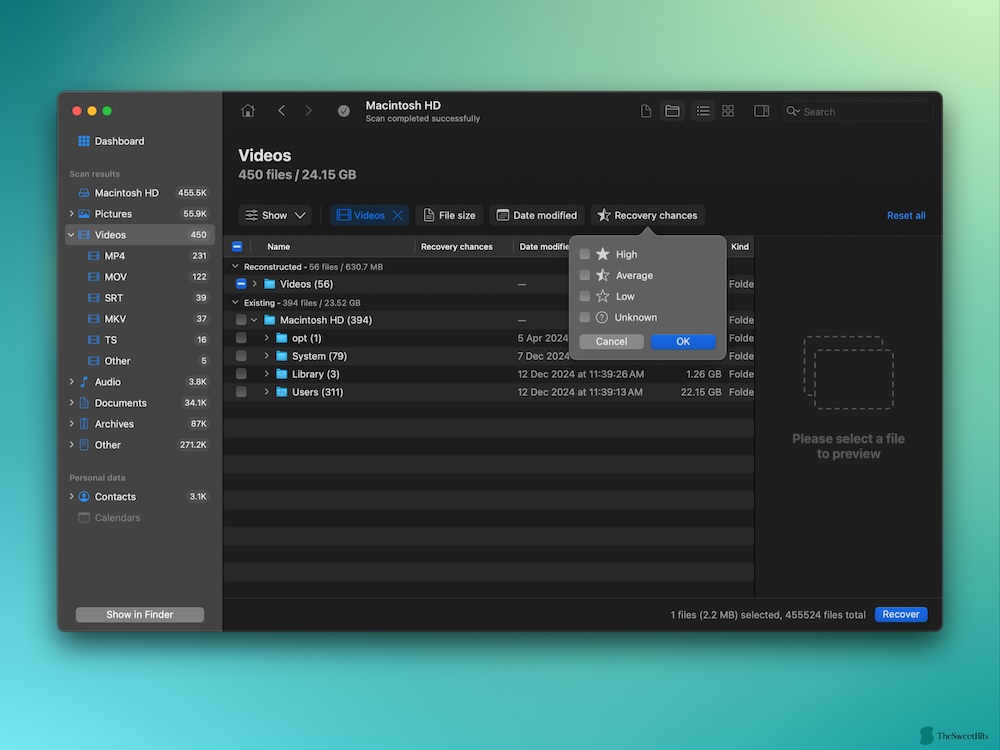This screenshot has width=1000, height=750.
Task: Open the File size filter
Action: pos(449,215)
